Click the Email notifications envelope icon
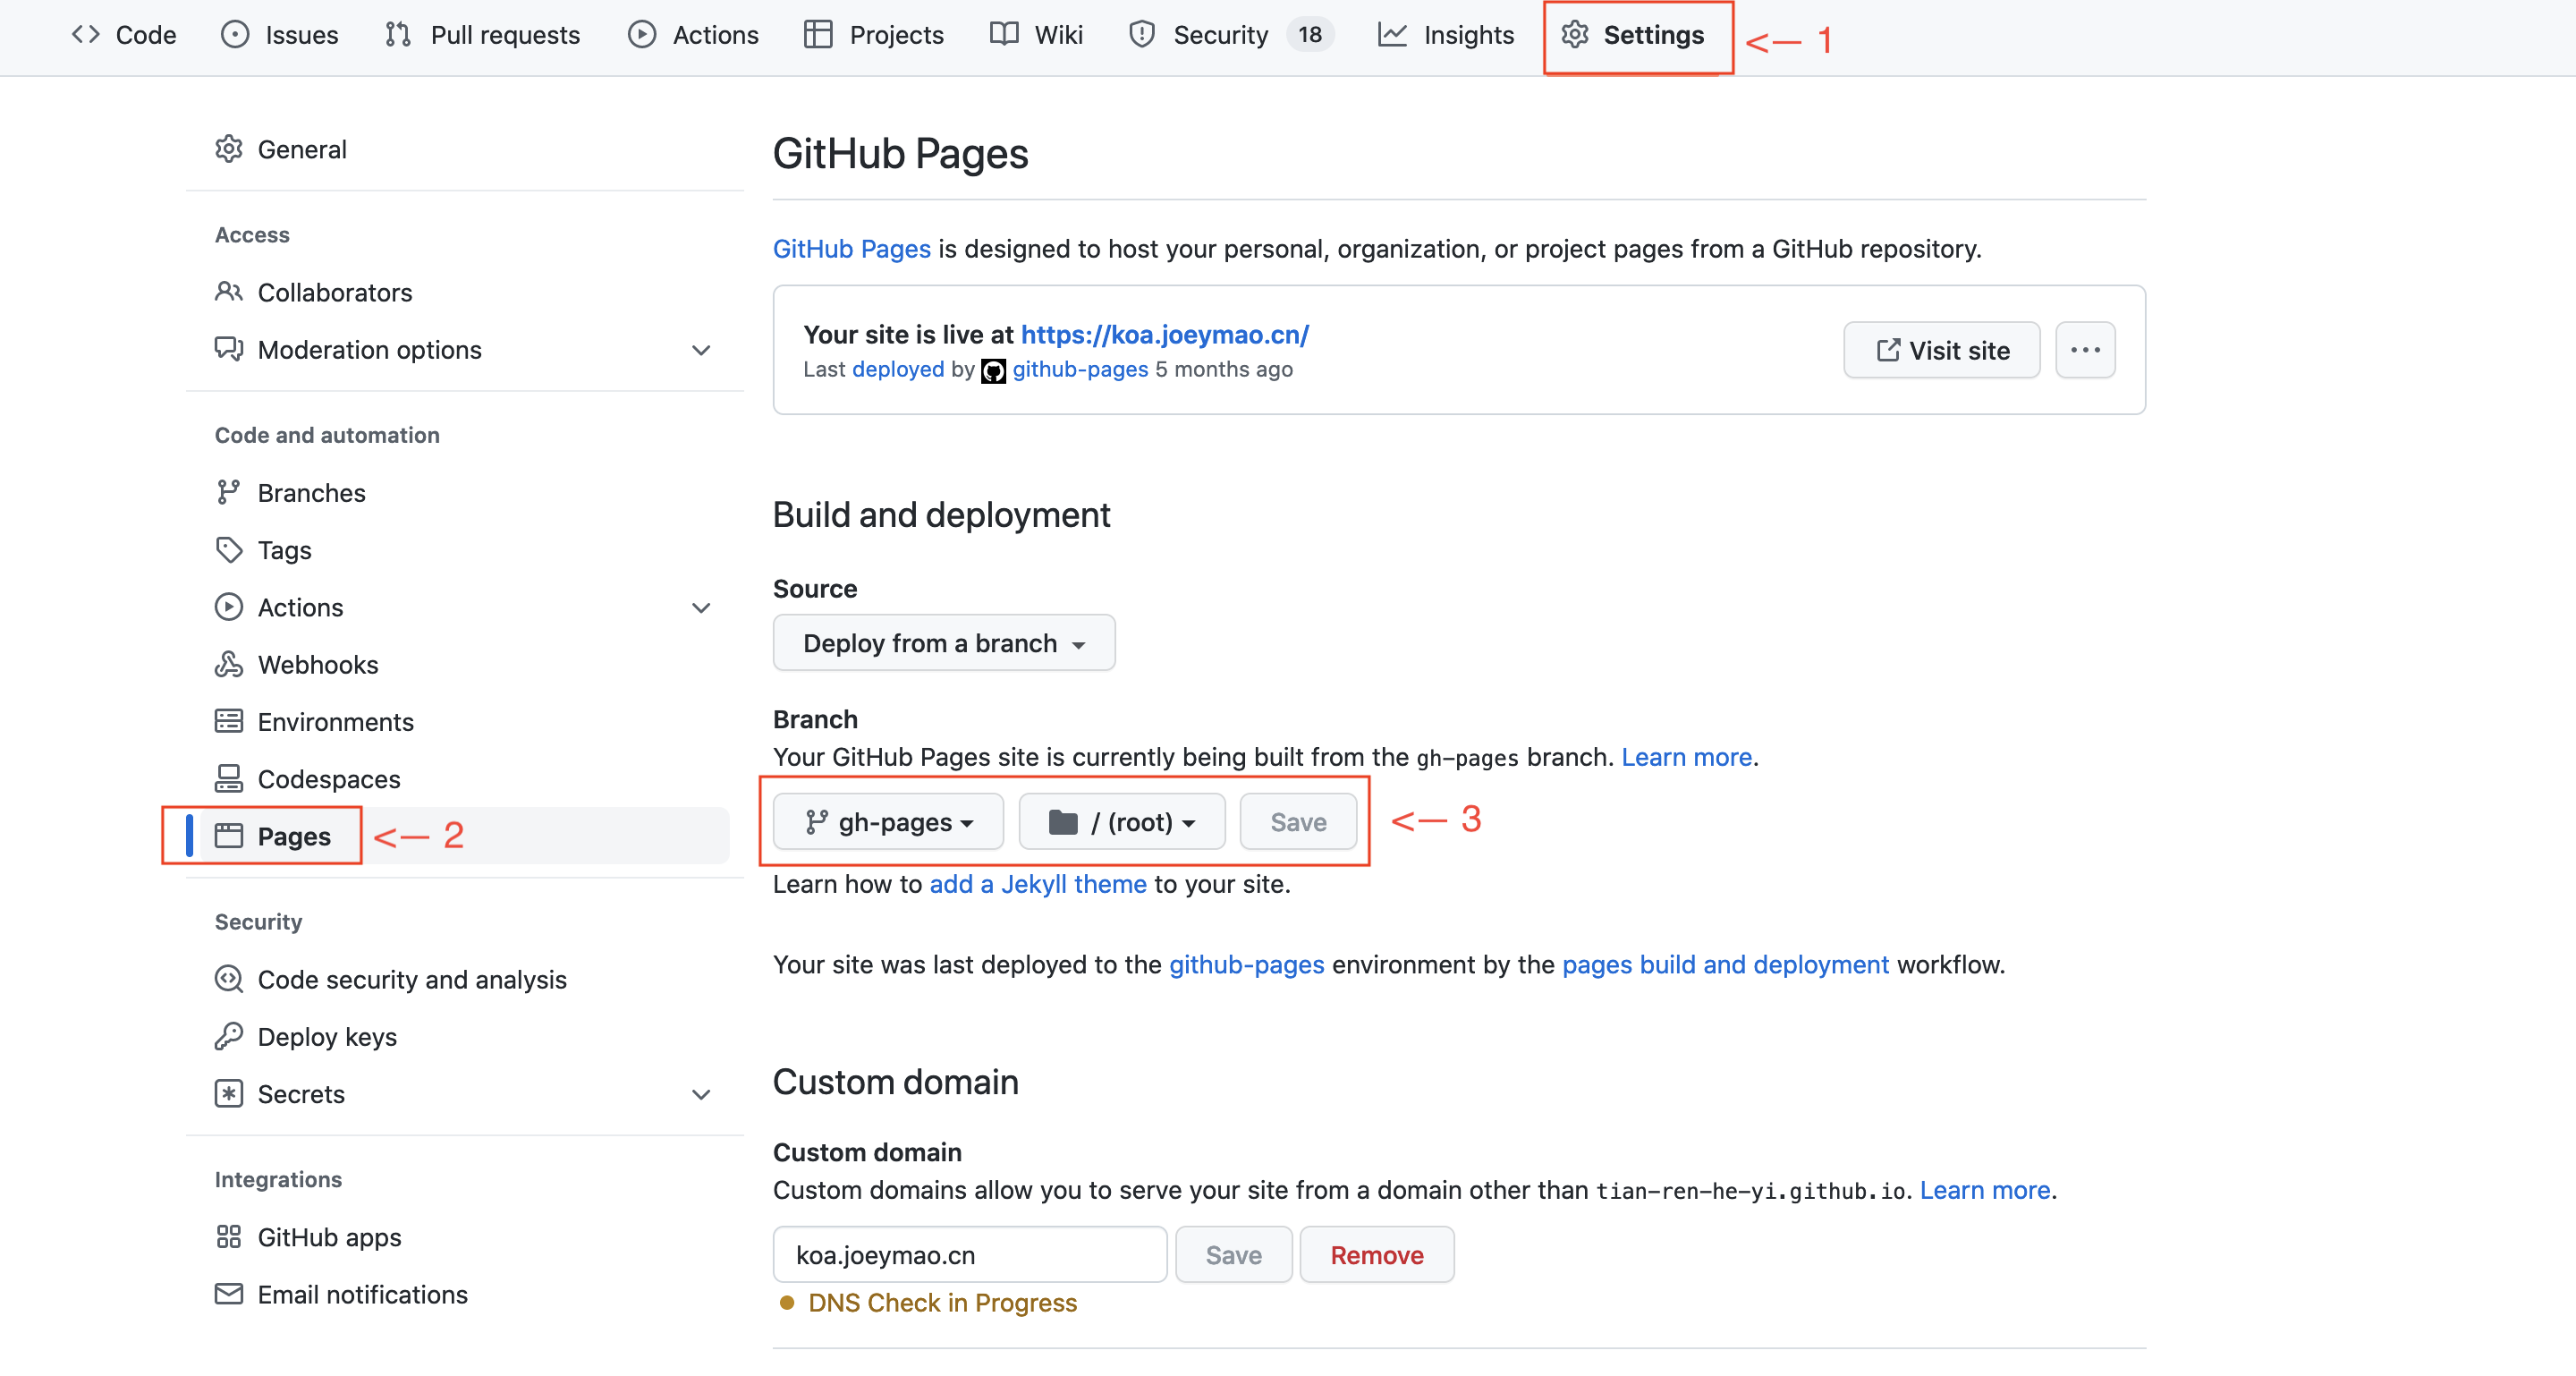This screenshot has height=1376, width=2576. click(x=229, y=1293)
